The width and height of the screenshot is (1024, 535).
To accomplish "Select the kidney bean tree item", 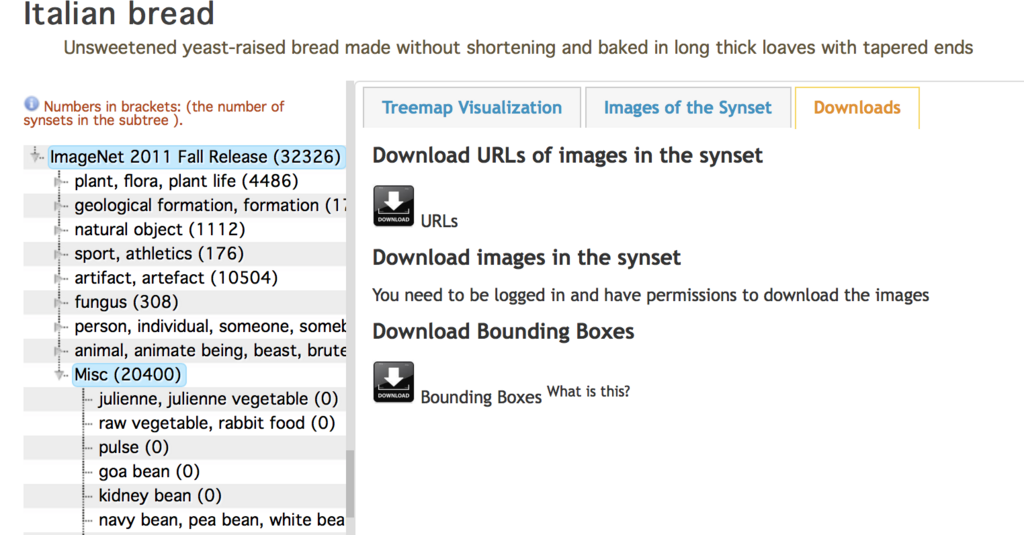I will [160, 496].
